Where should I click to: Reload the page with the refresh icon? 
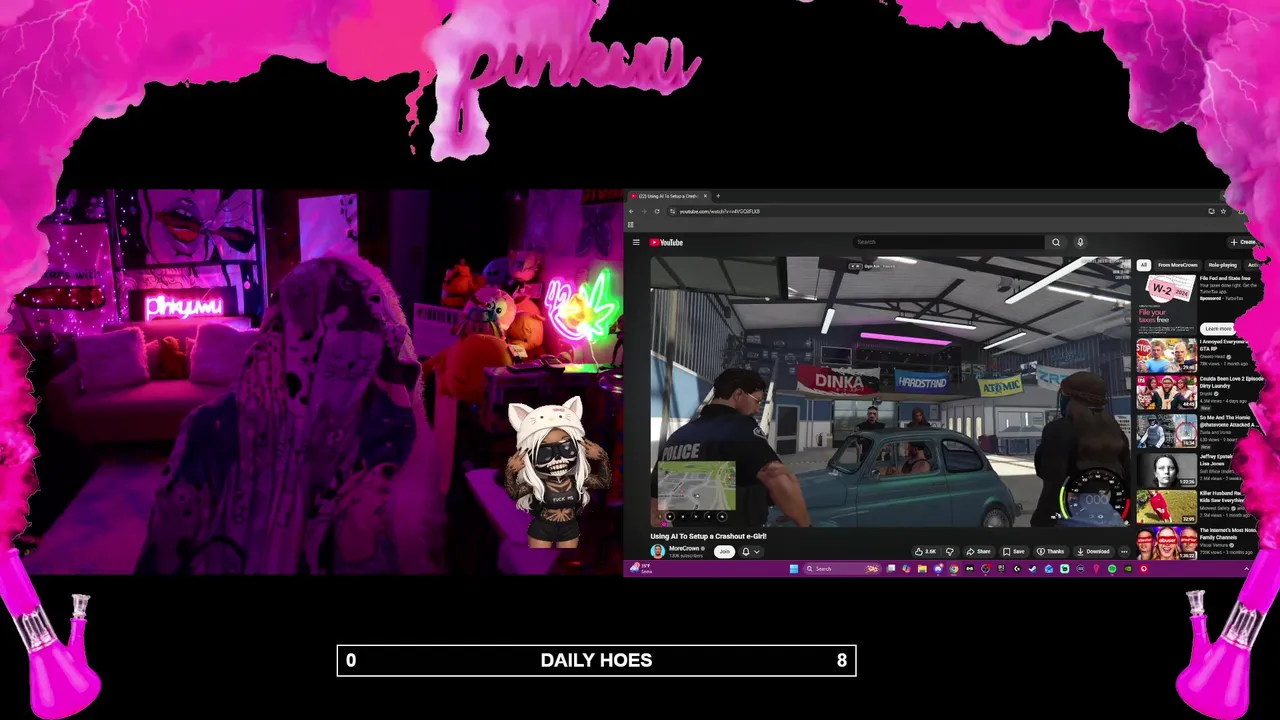point(657,211)
